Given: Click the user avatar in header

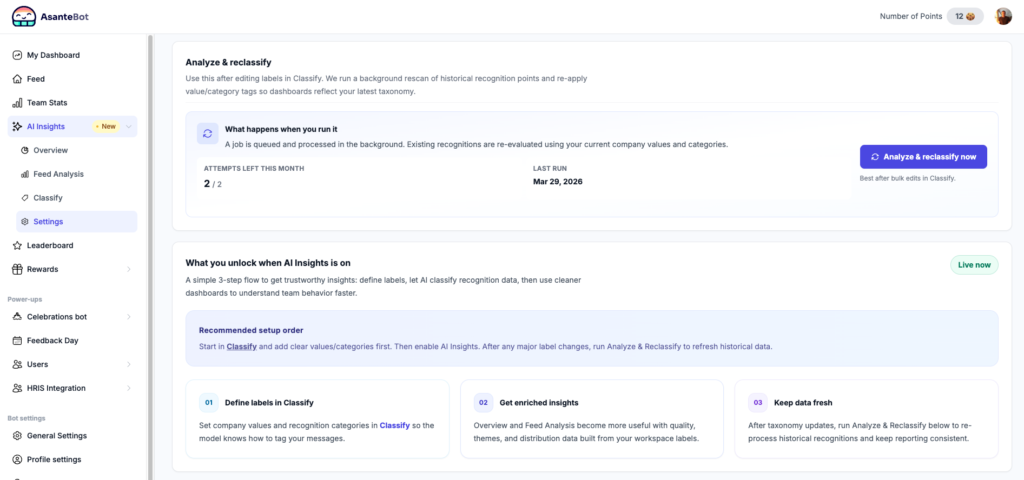Looking at the screenshot, I should [1004, 16].
